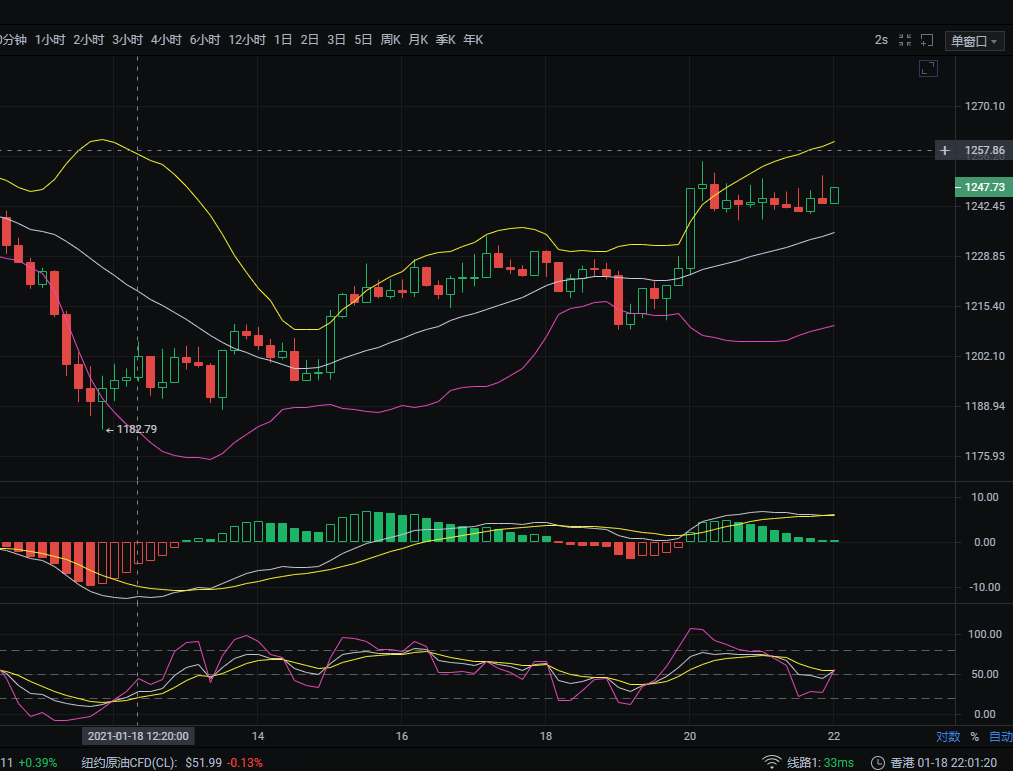Switch chart to 2日 interval
The width and height of the screenshot is (1013, 771).
click(309, 40)
